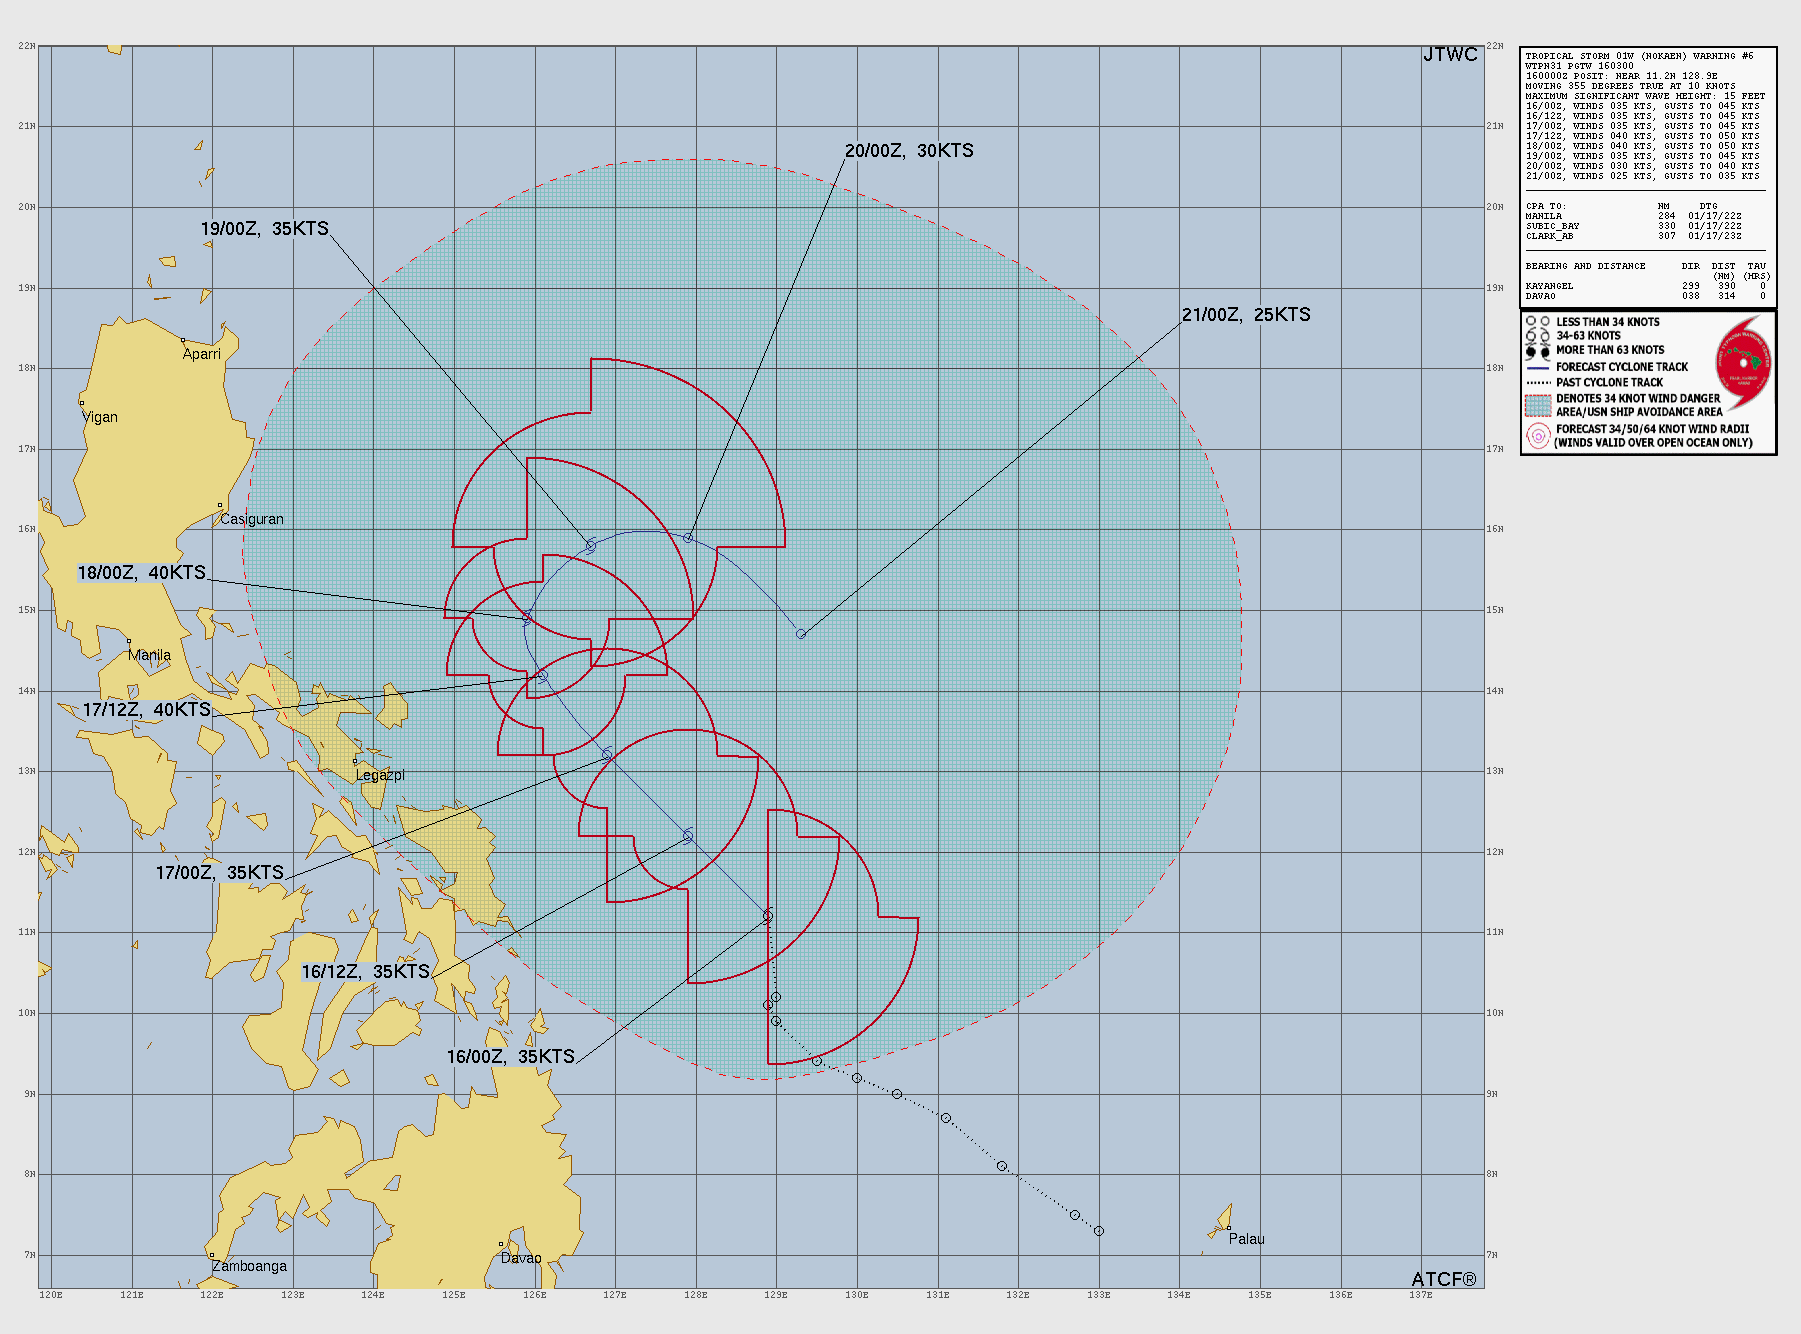Click the Less Than 34 Knots legend symbol
Image resolution: width=1801 pixels, height=1334 pixels.
tap(1537, 322)
